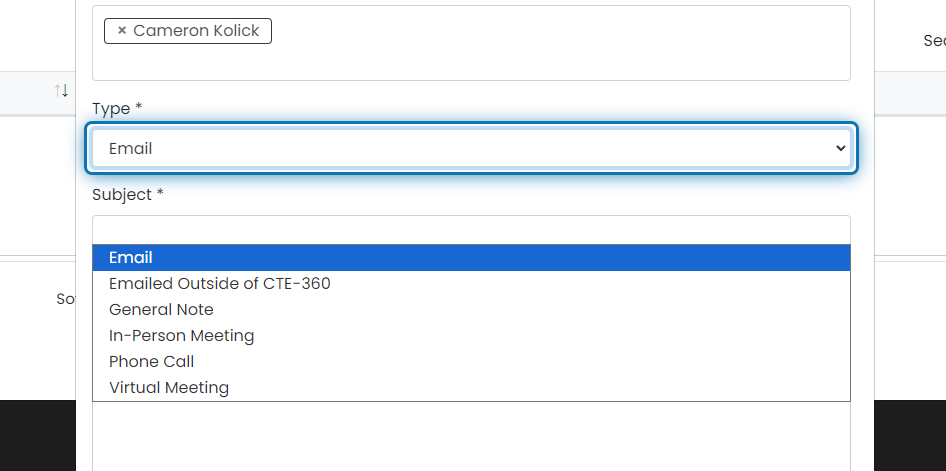Viewport: 946px width, 471px height.
Task: Click the Cameron Kolick recipient tag
Action: coord(188,31)
